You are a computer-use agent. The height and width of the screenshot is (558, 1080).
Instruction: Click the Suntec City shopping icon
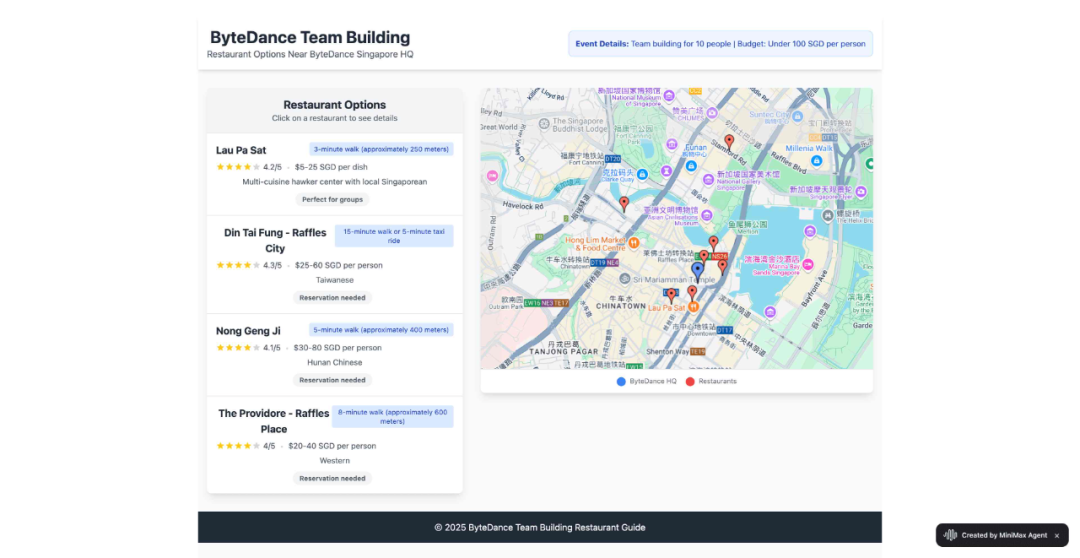[798, 116]
